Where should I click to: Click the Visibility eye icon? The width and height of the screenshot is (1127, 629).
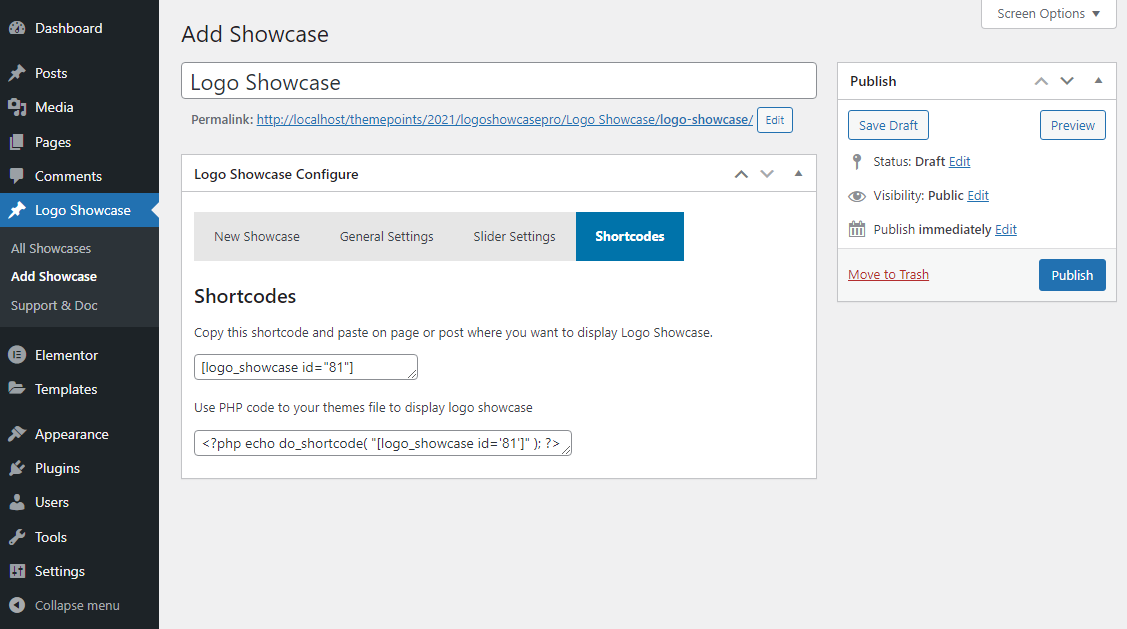[x=857, y=196]
